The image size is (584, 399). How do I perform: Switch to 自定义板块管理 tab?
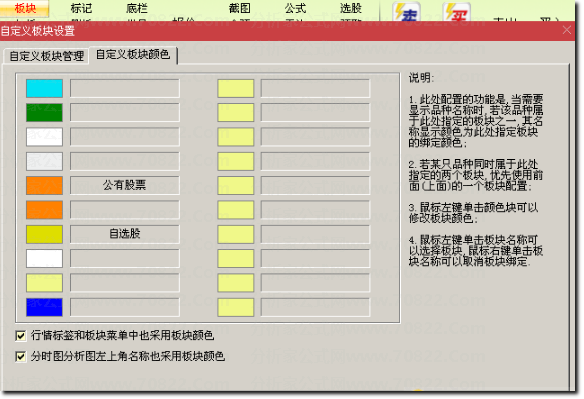click(x=47, y=56)
